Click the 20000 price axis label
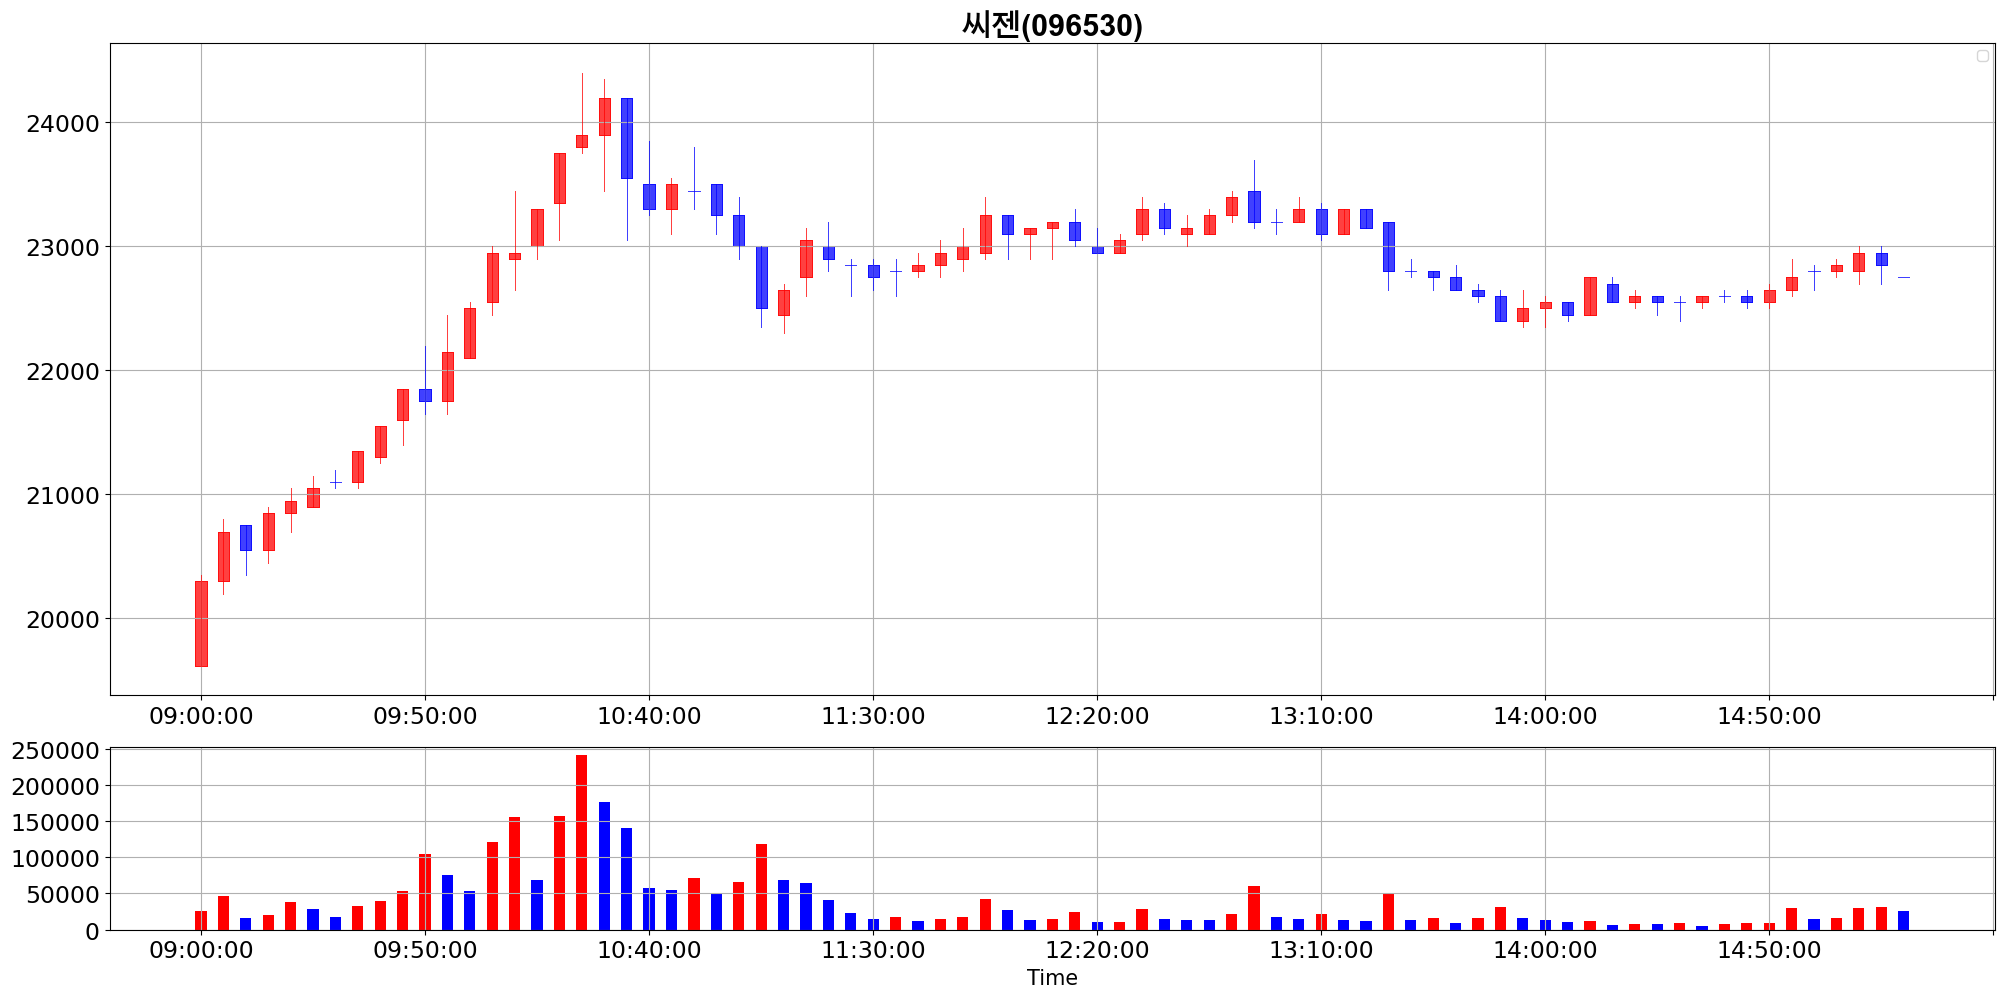 (x=63, y=620)
